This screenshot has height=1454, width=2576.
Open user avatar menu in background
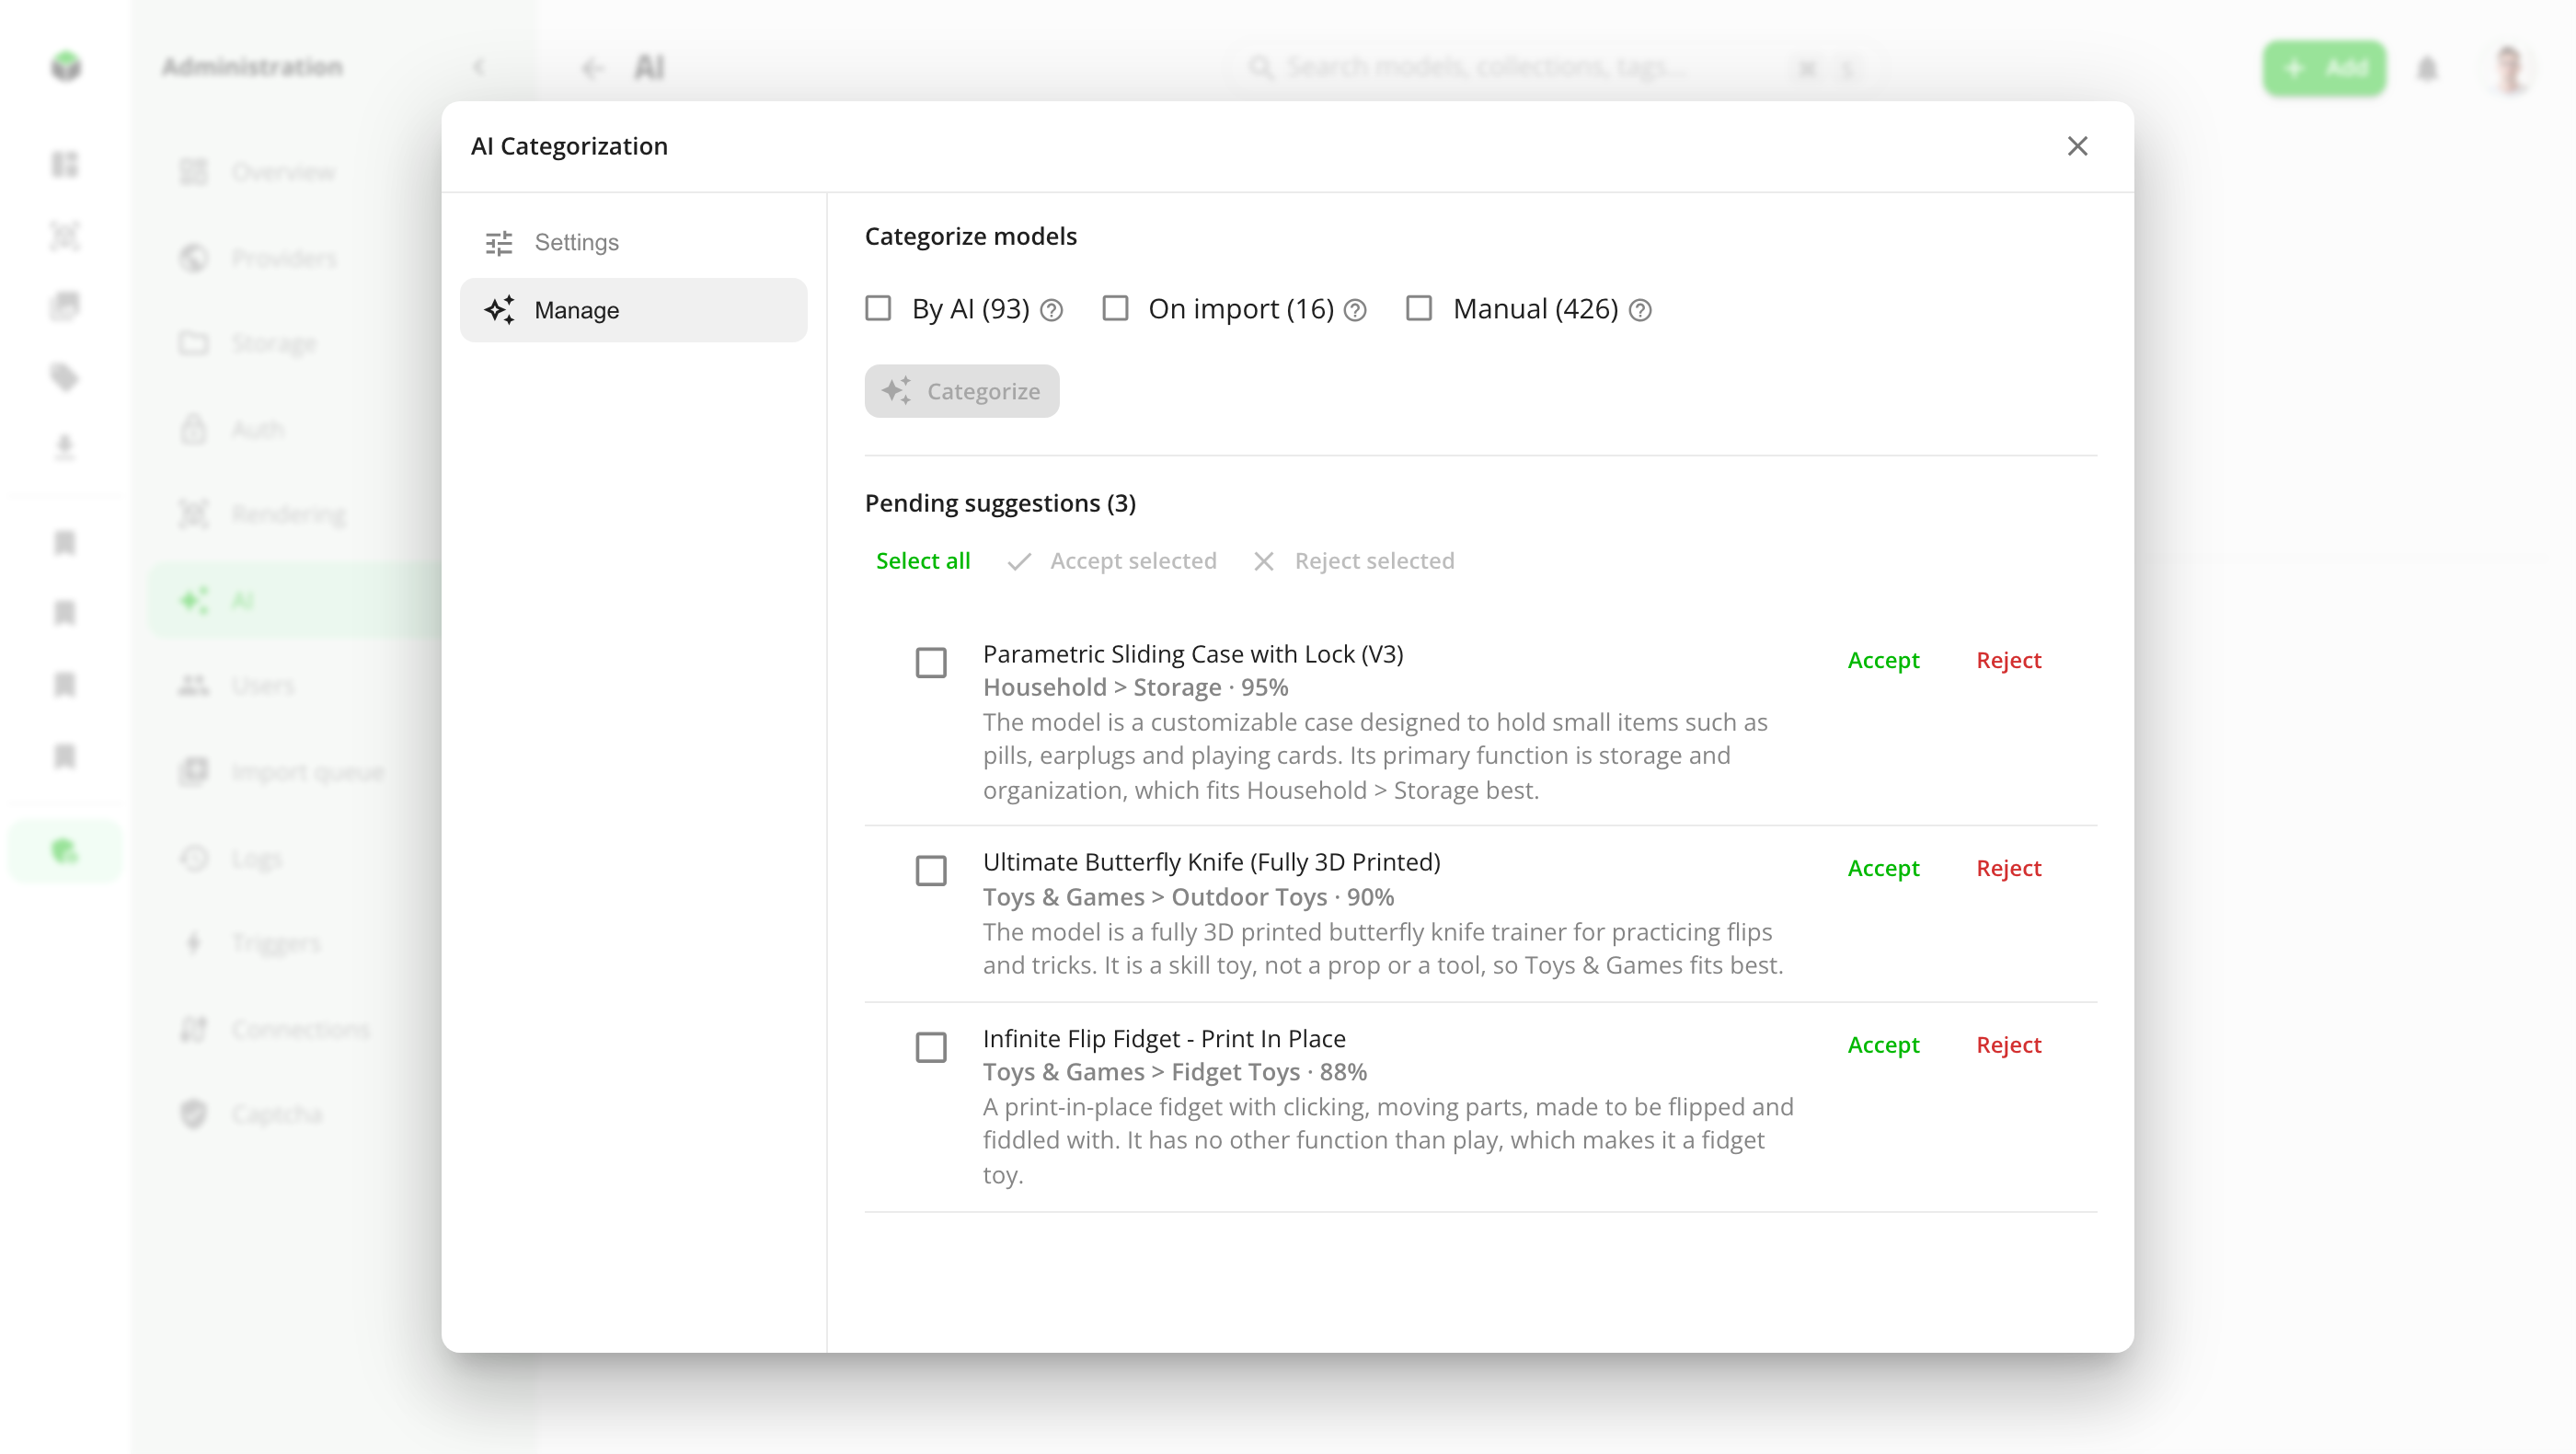pos(2509,68)
